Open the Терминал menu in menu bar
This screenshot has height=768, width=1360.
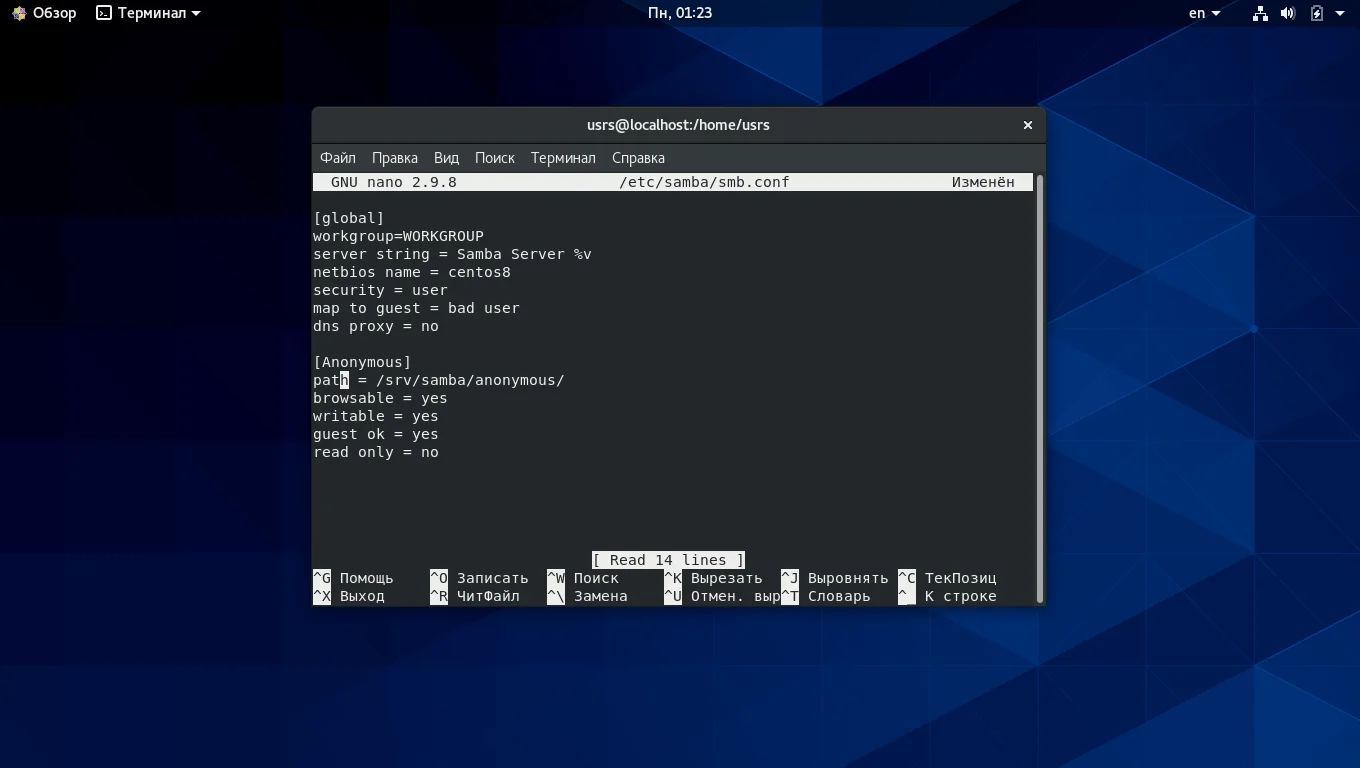[x=562, y=158]
